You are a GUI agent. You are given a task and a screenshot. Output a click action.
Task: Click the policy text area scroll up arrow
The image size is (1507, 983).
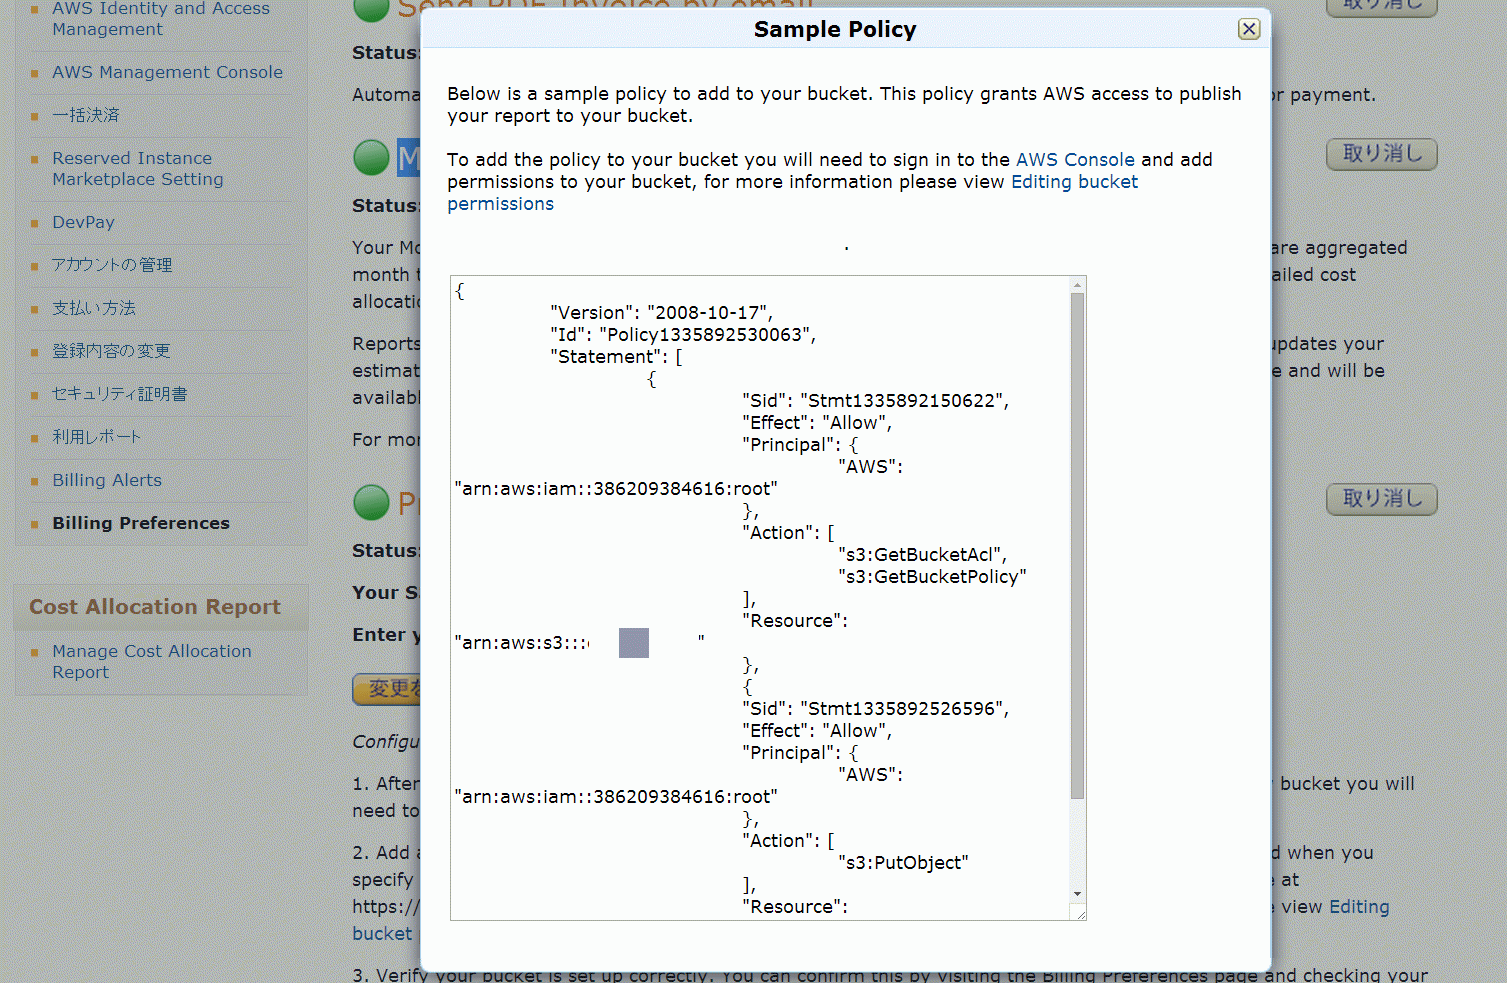pos(1077,286)
